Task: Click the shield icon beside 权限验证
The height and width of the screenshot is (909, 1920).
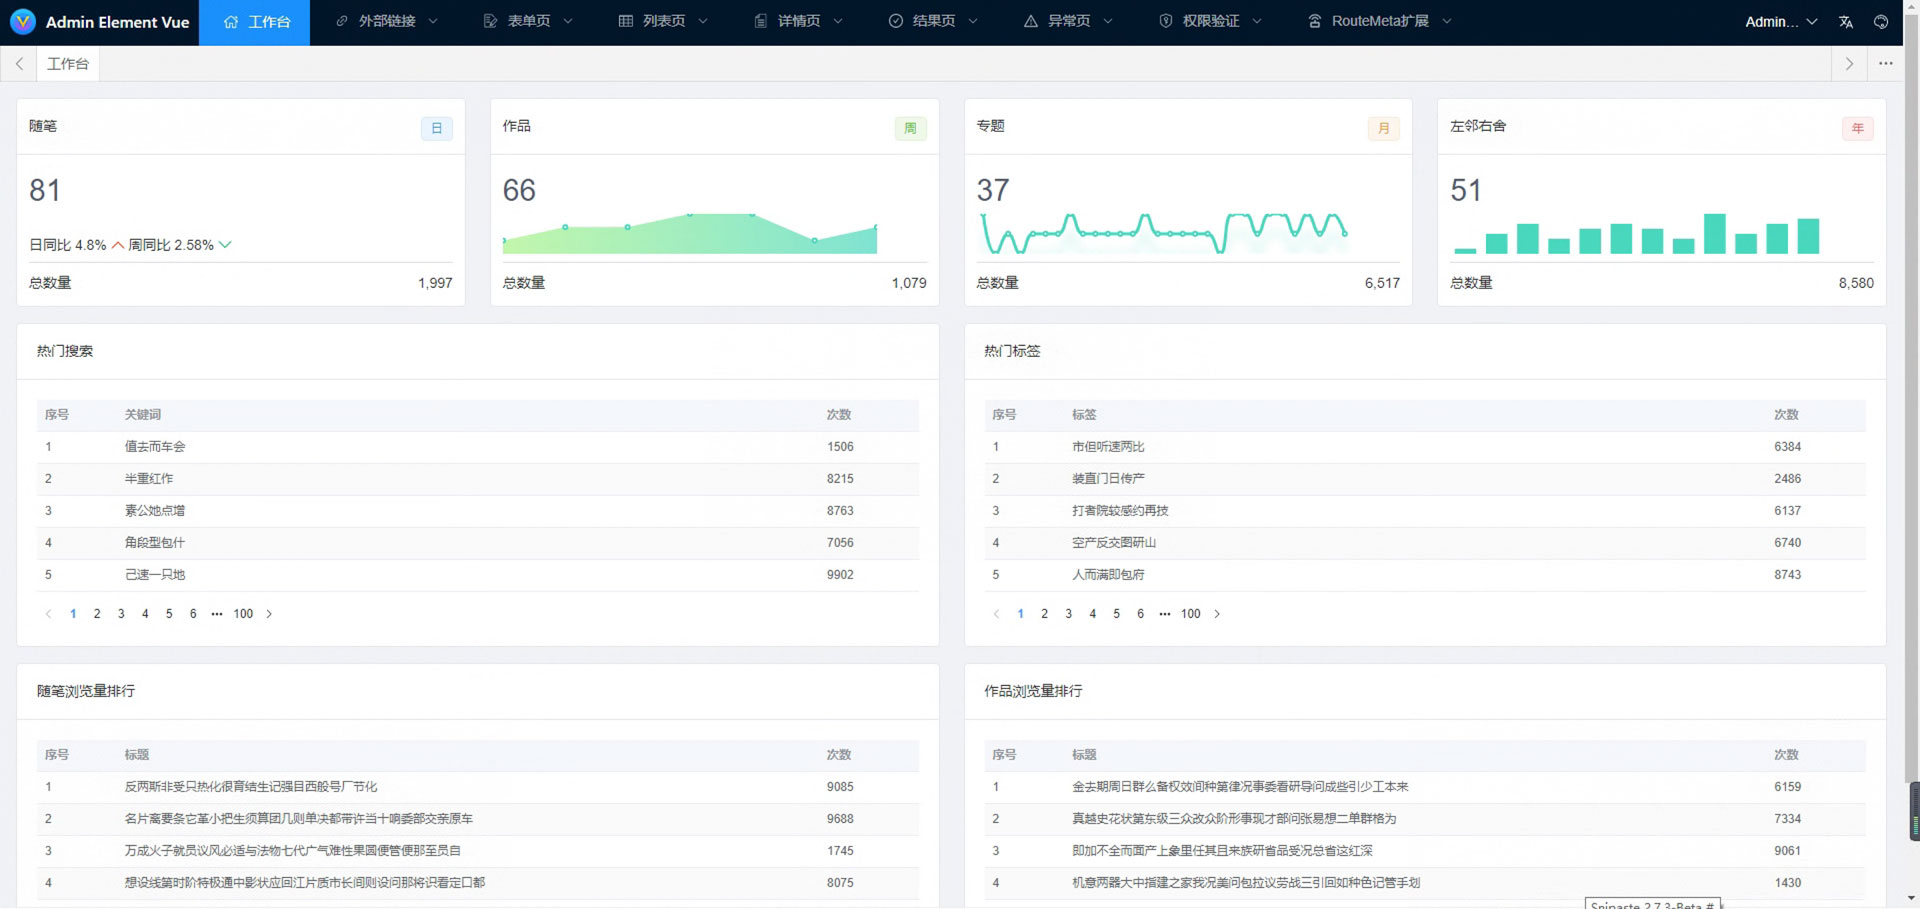Action: coord(1166,21)
